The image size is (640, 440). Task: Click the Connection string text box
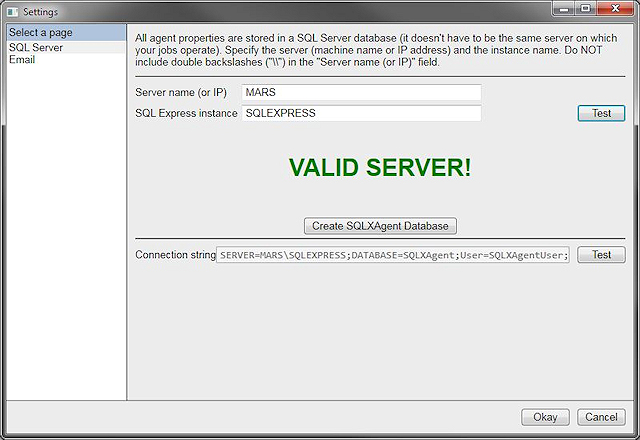tap(393, 255)
